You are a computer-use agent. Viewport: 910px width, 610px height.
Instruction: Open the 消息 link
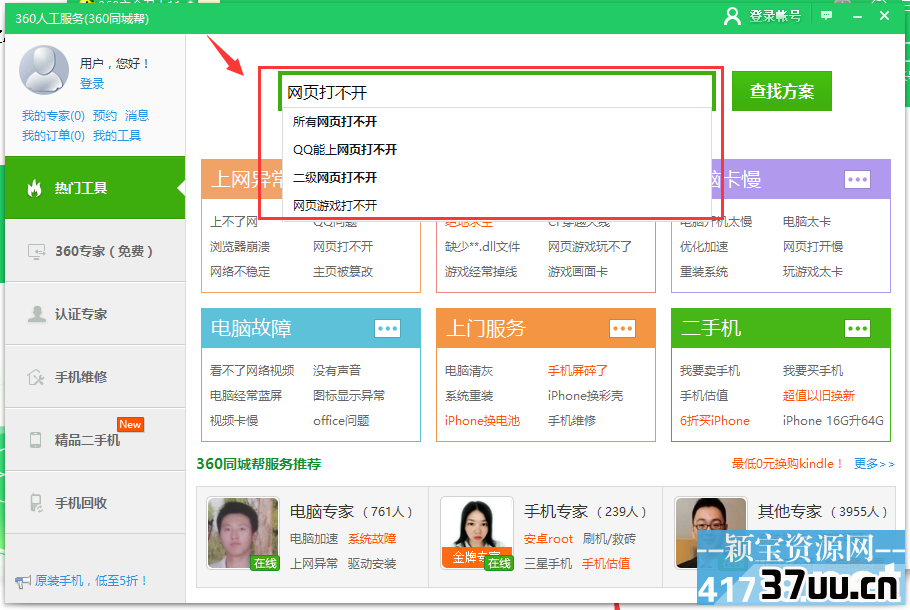tap(137, 115)
